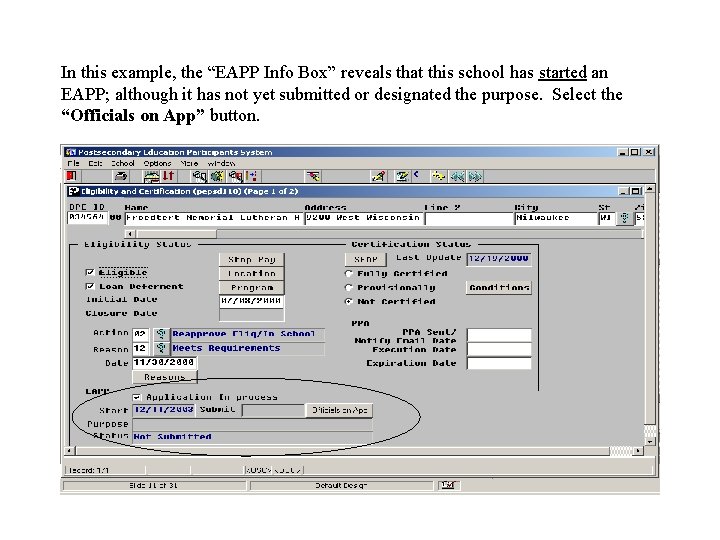Click the red up-down arrows toolbar icon
This screenshot has width=720, height=540.
pyautogui.click(x=168, y=176)
